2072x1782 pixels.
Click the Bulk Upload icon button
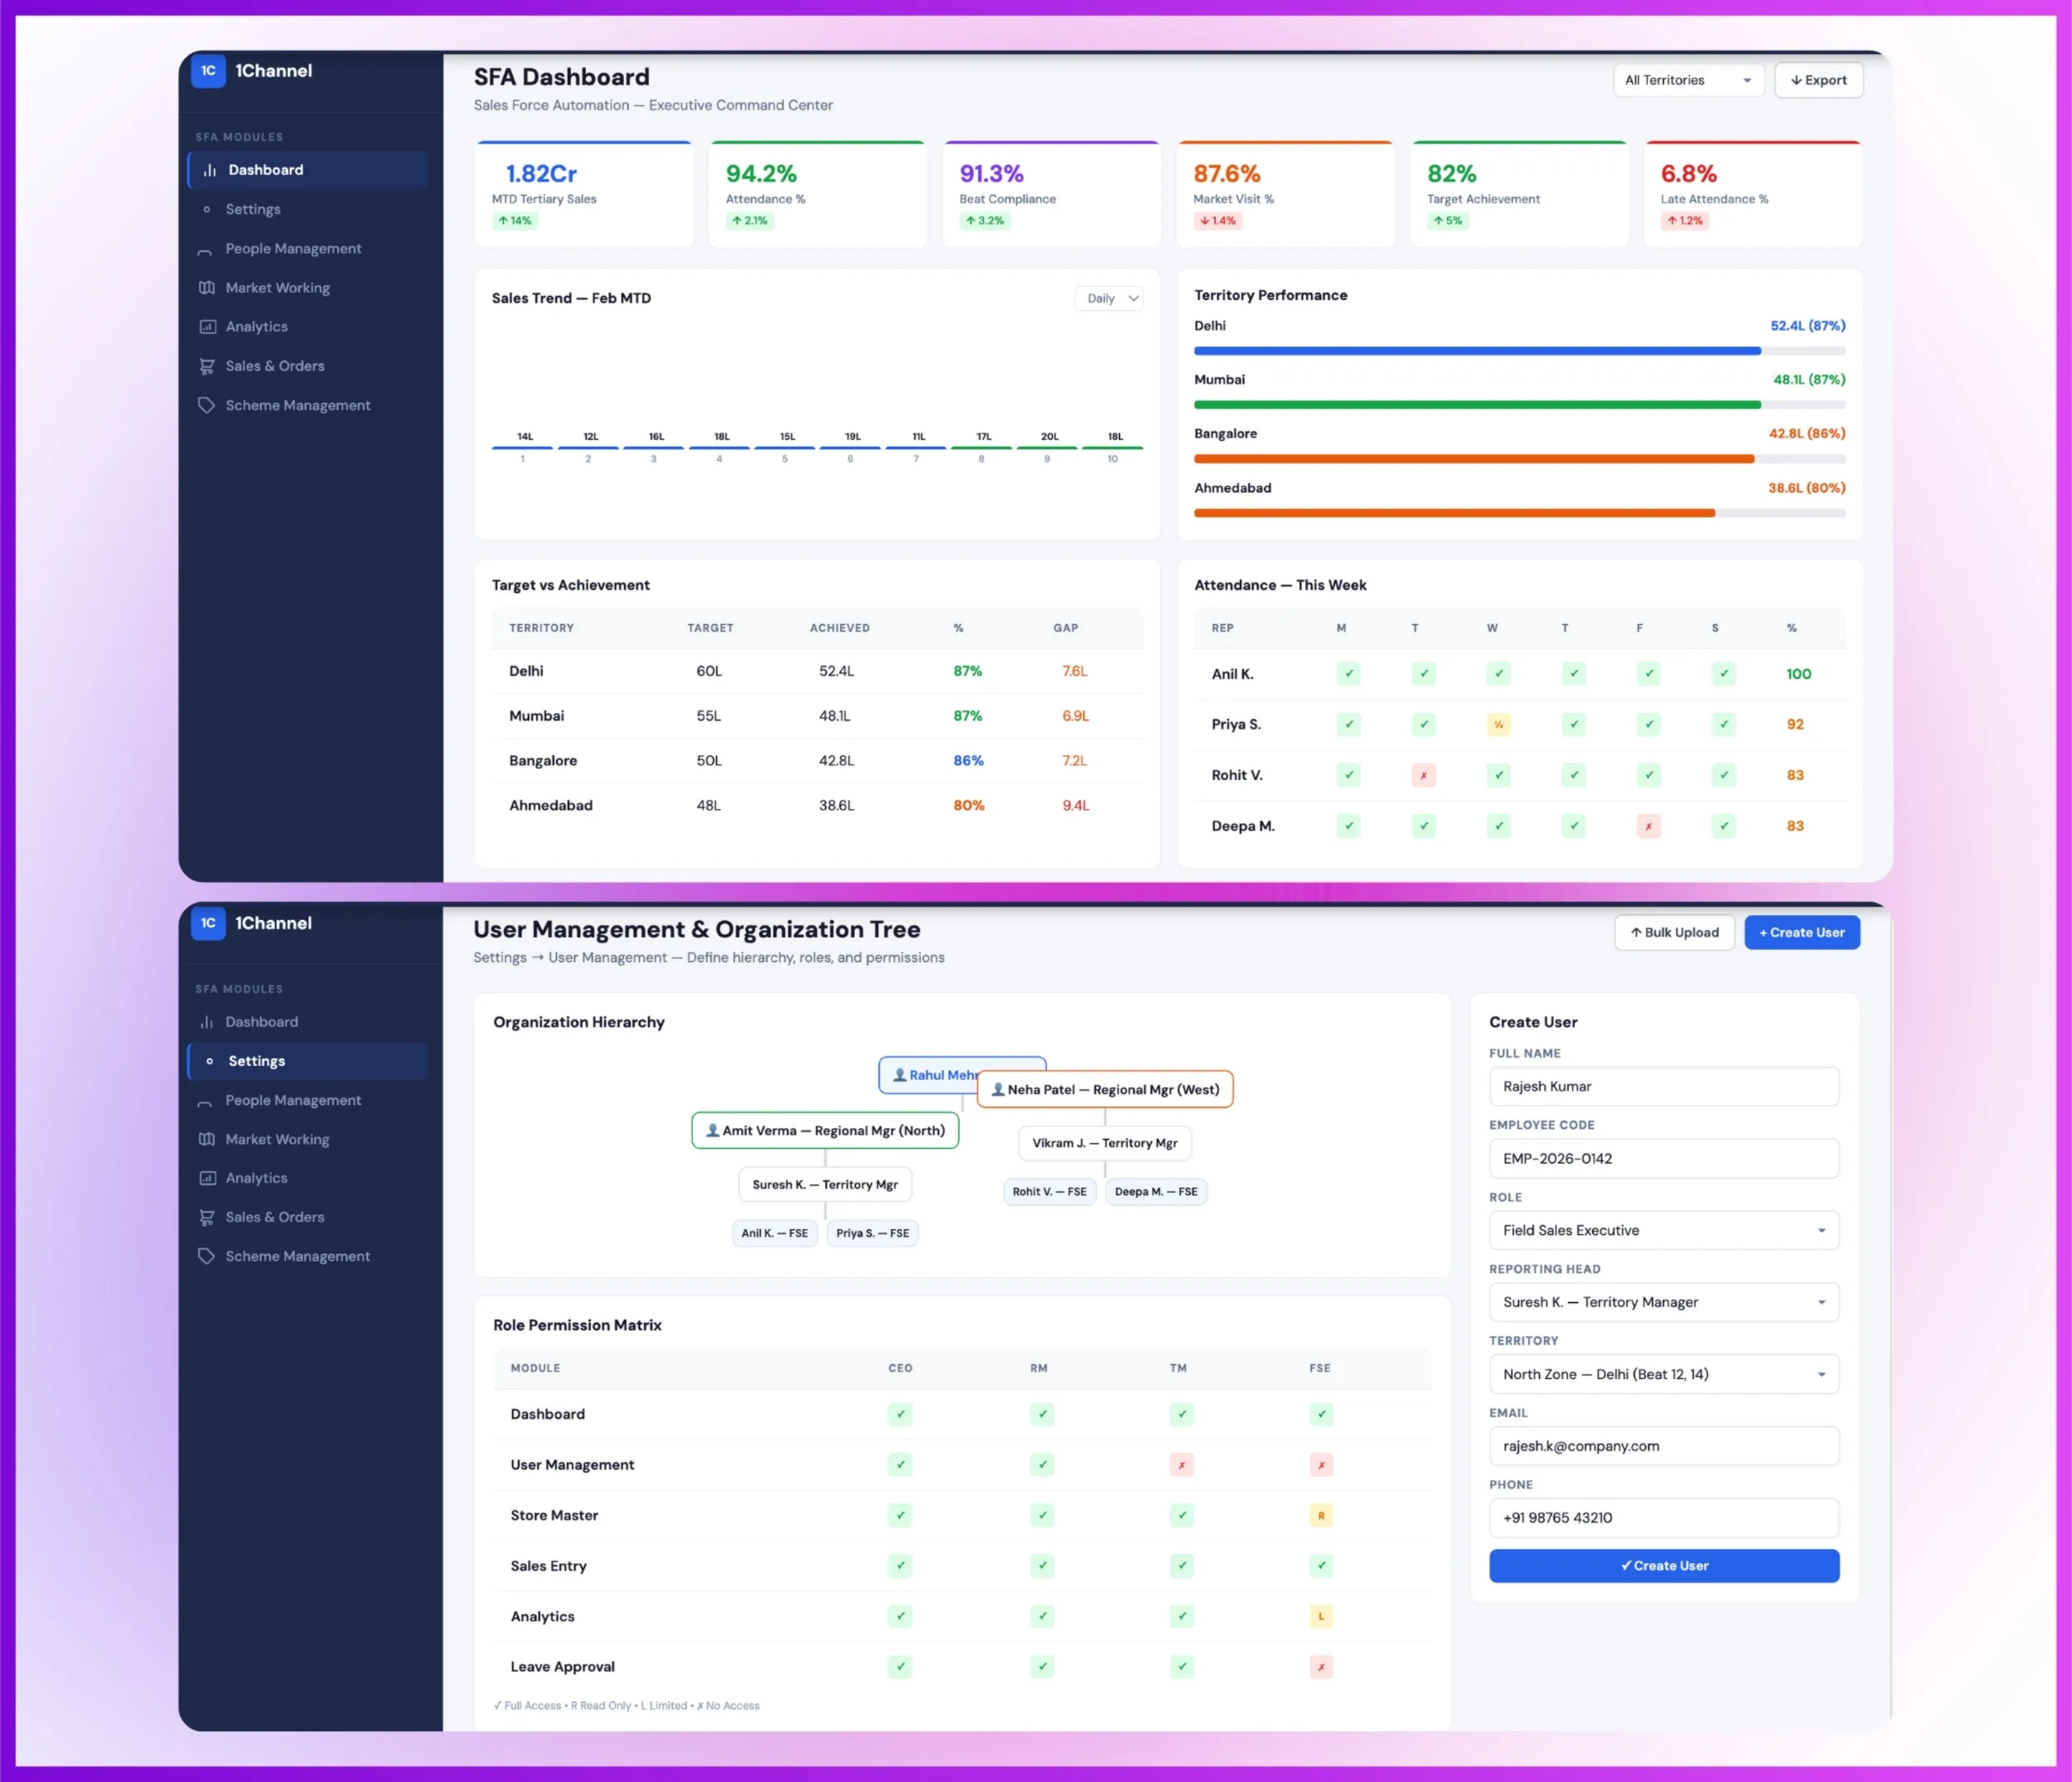pos(1674,932)
